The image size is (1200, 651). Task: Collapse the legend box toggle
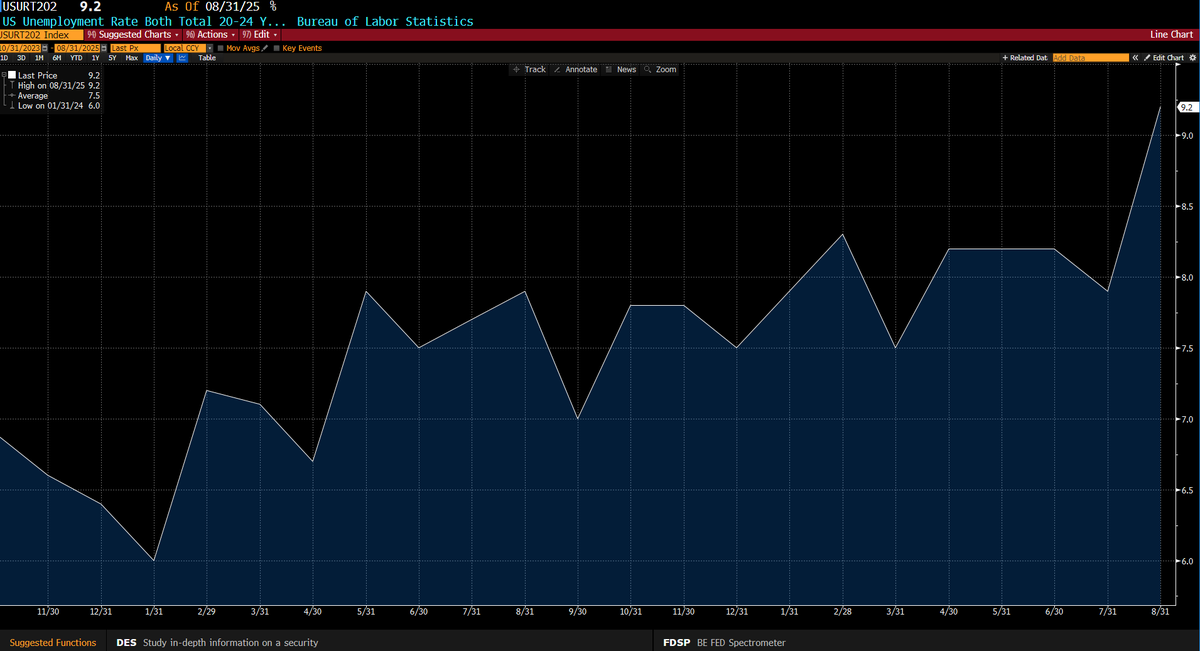click(3, 74)
